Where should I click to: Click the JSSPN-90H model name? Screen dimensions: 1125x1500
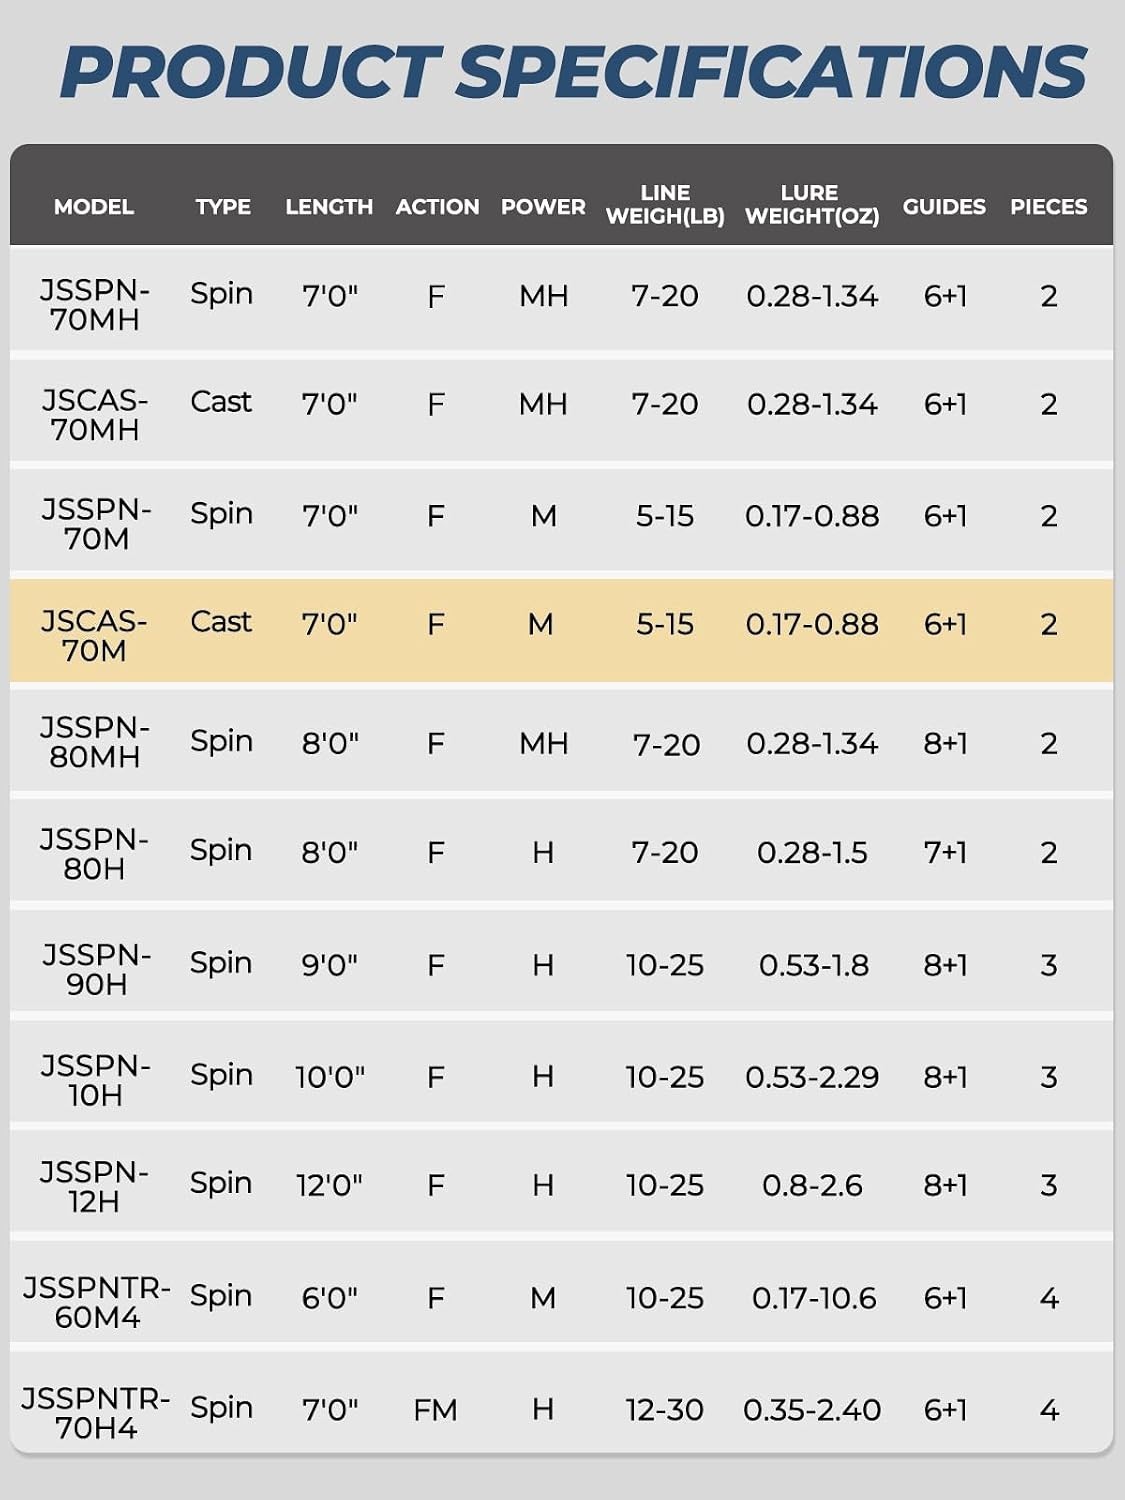pyautogui.click(x=96, y=970)
